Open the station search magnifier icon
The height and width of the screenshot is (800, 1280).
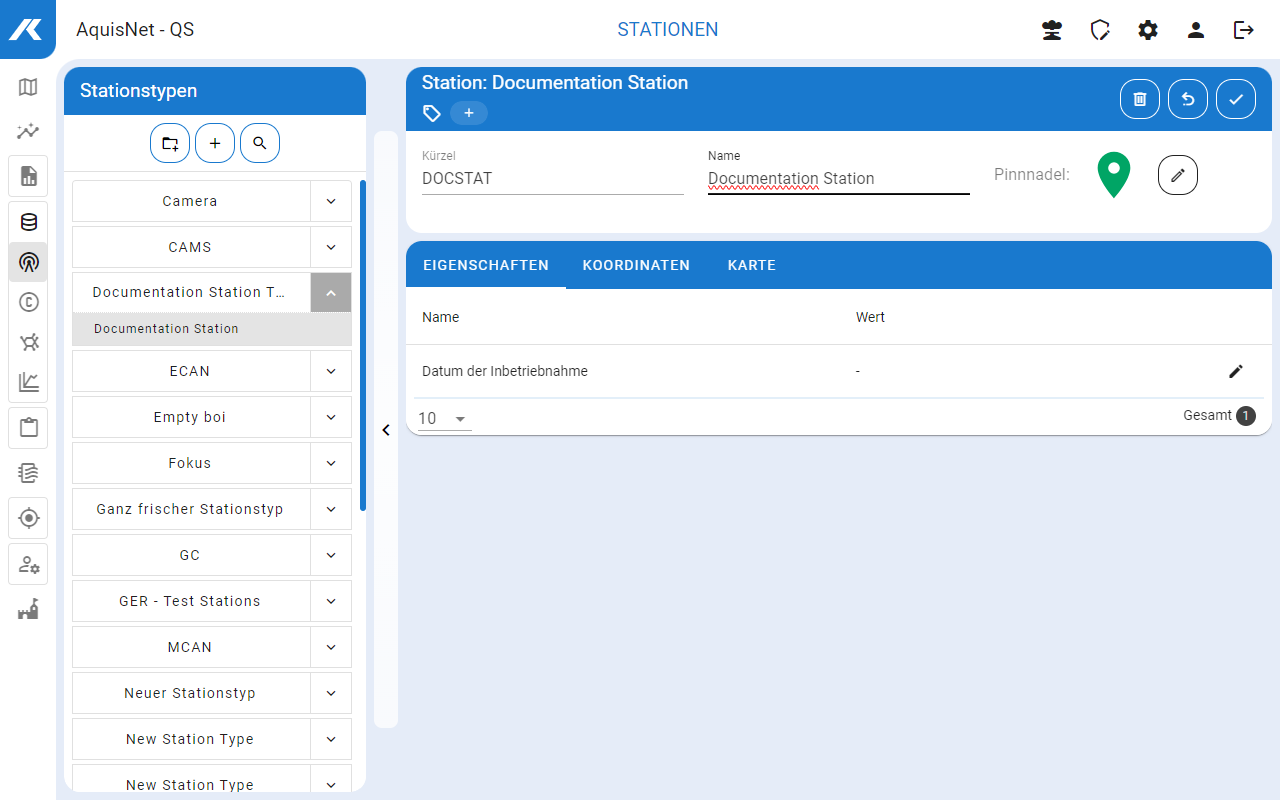pyautogui.click(x=260, y=144)
